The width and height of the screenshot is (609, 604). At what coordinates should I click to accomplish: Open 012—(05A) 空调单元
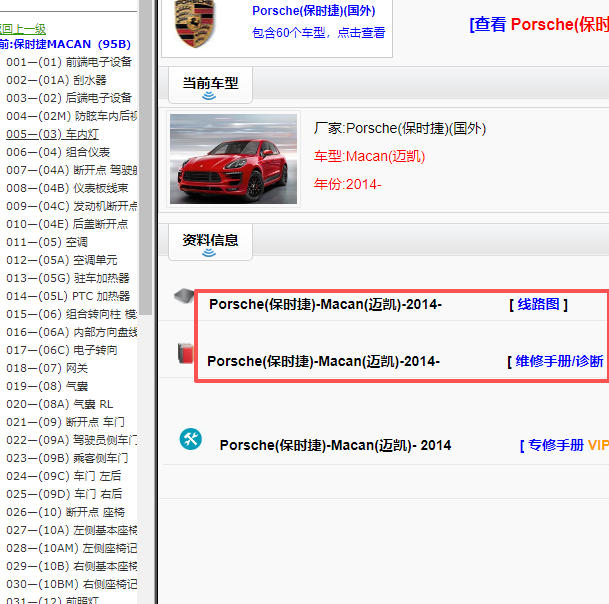tap(62, 260)
